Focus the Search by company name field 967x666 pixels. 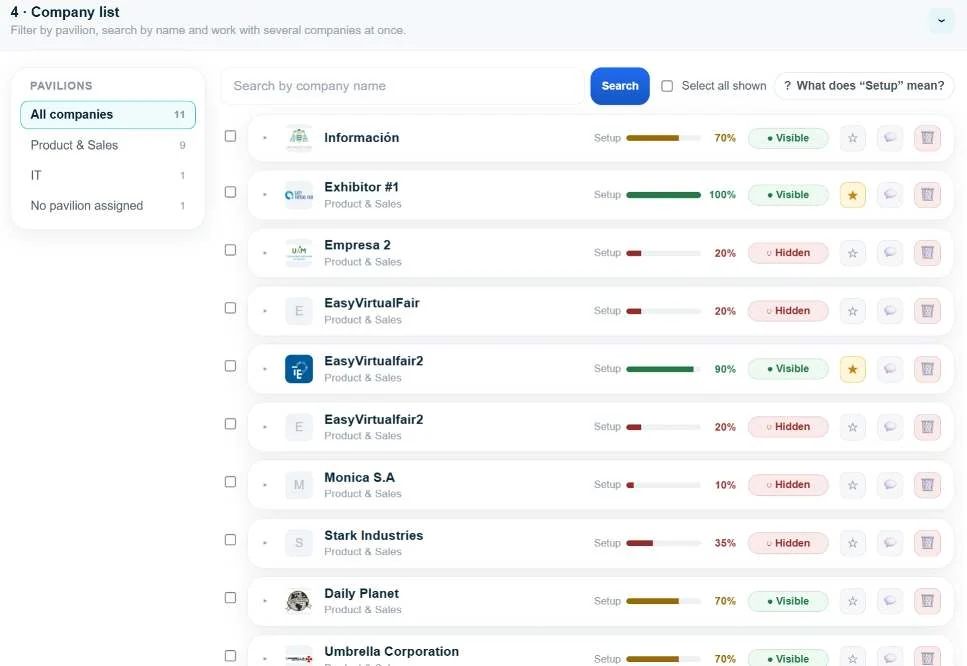(402, 86)
